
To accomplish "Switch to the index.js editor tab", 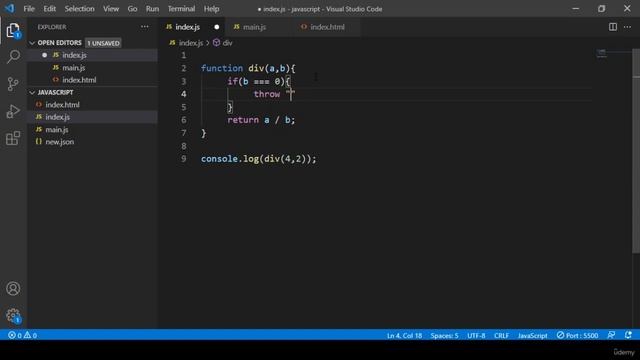I will pyautogui.click(x=188, y=27).
